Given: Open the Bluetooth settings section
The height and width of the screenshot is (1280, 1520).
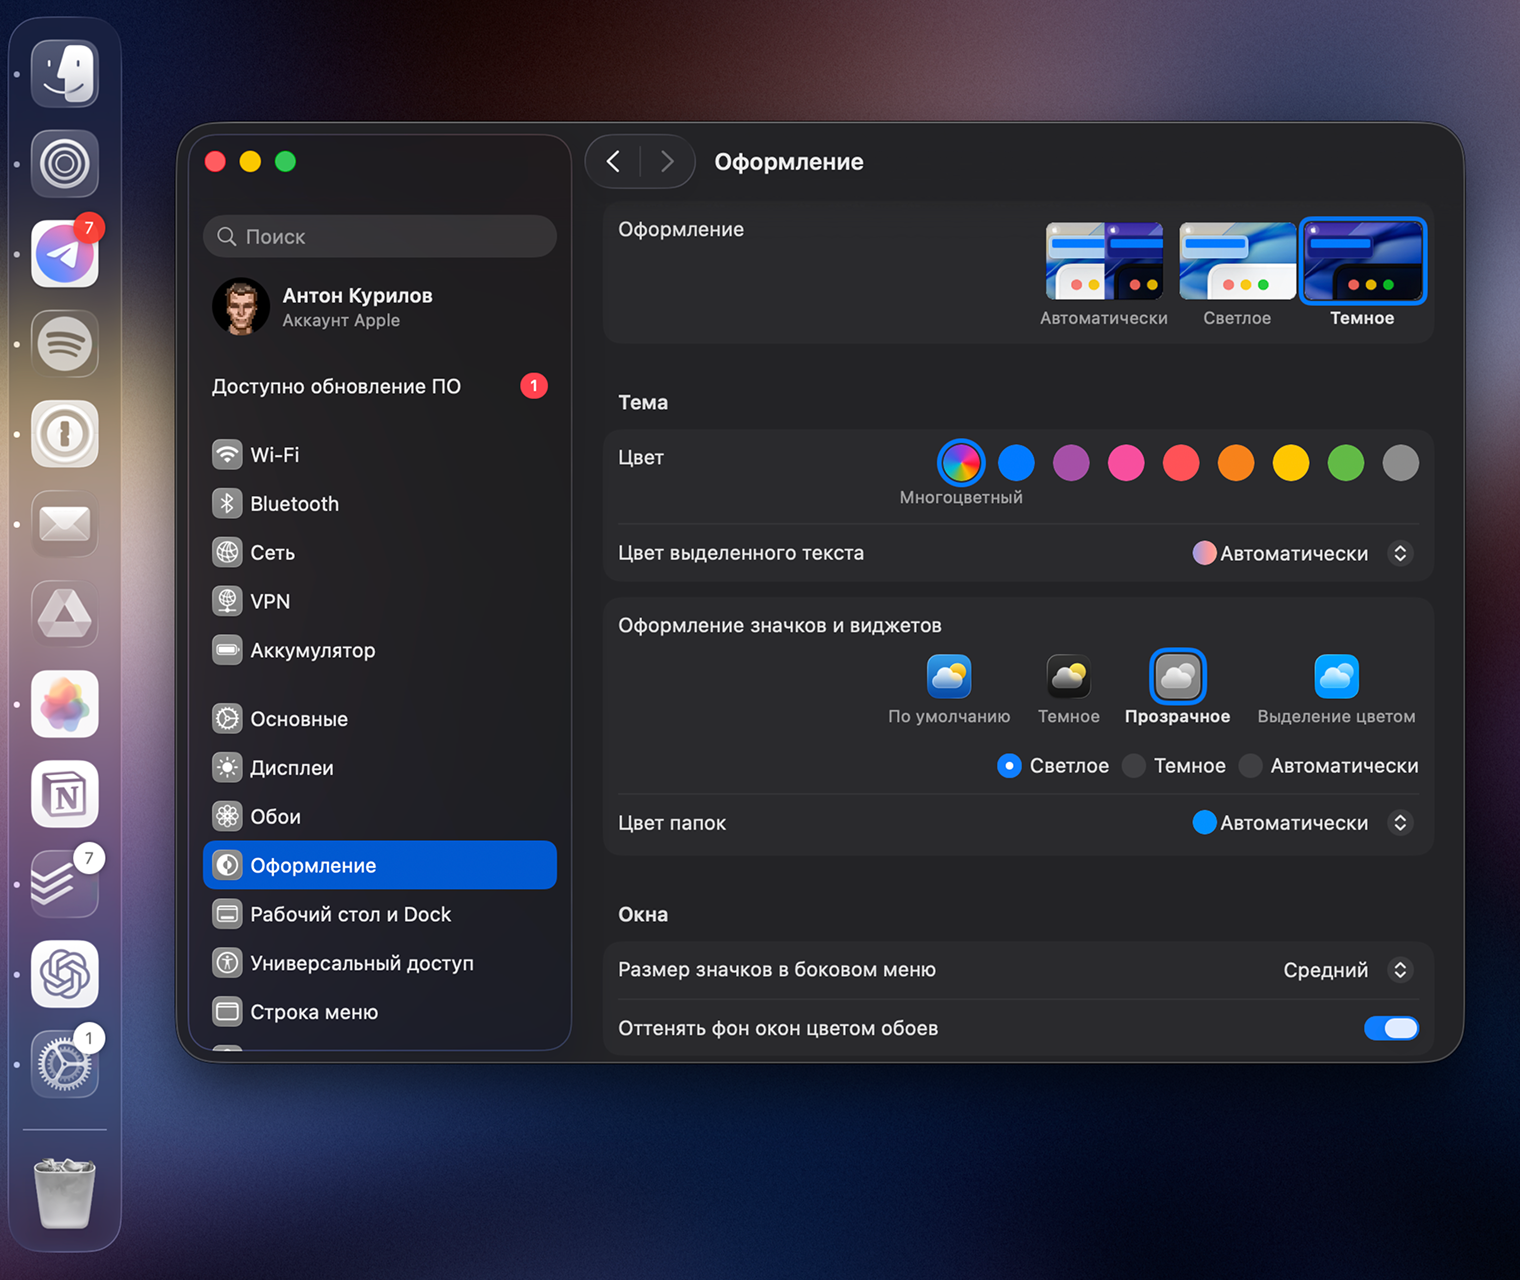Looking at the screenshot, I should [294, 504].
